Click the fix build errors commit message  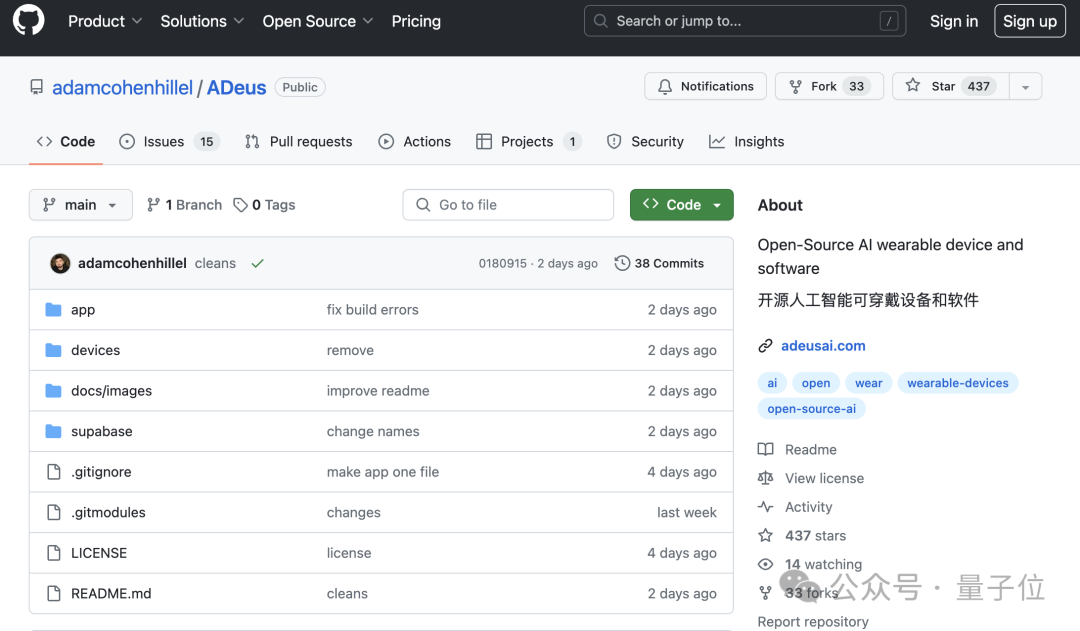373,309
